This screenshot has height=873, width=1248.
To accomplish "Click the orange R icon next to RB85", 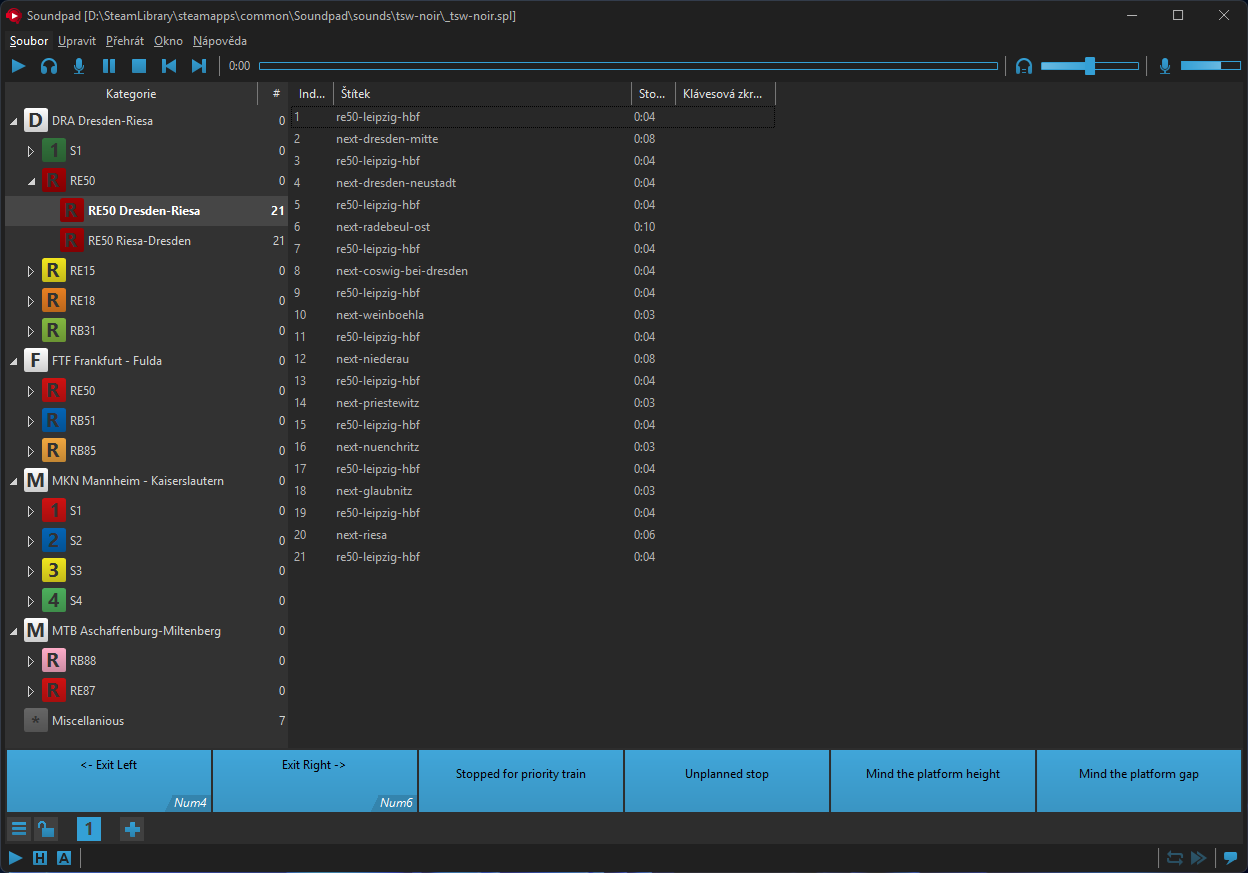I will [54, 451].
